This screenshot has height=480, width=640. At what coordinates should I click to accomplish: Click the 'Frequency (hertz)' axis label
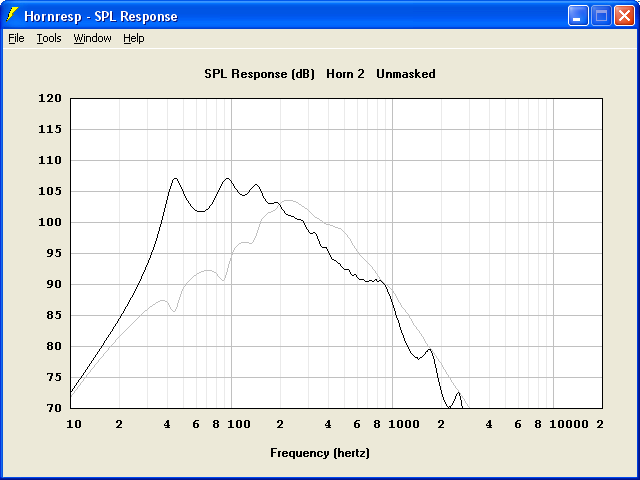(320, 453)
